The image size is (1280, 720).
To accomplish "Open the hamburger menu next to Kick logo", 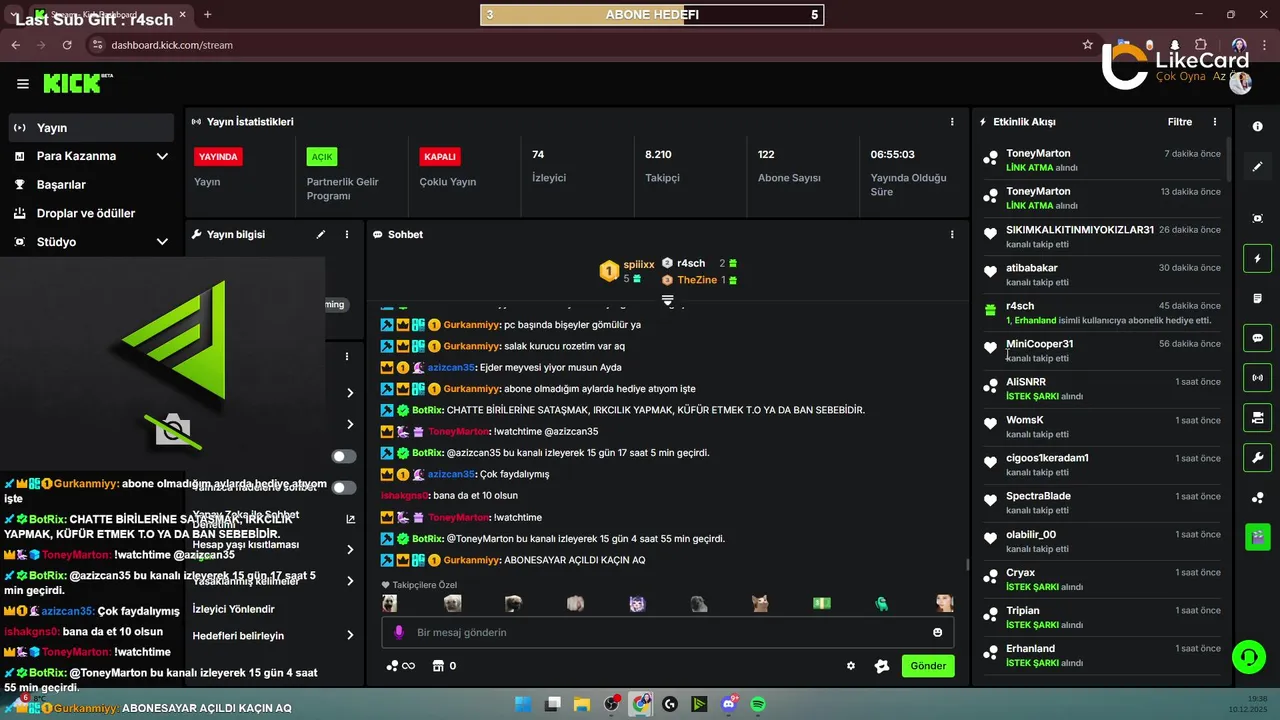I will click(23, 84).
